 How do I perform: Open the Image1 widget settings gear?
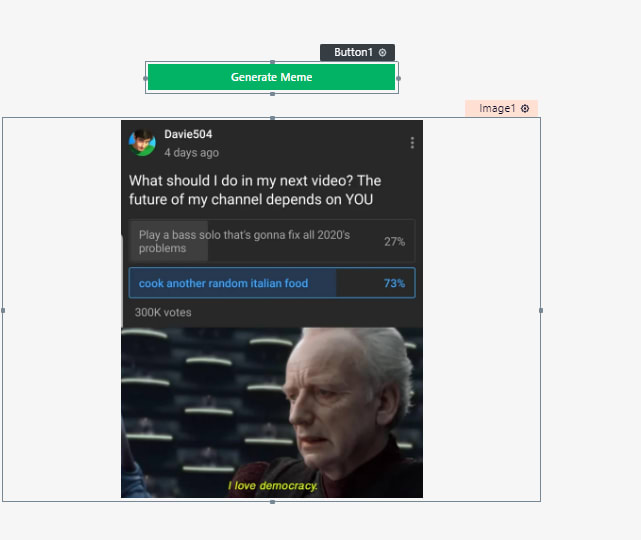[x=525, y=108]
